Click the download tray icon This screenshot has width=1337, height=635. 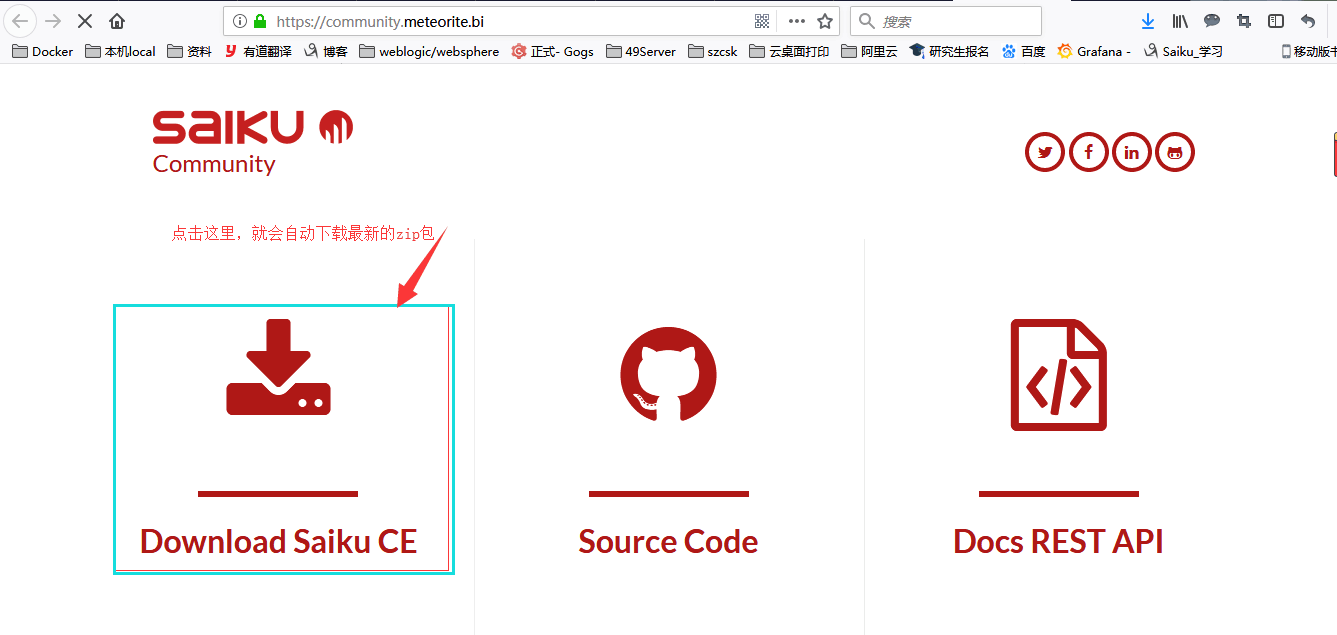pos(278,367)
